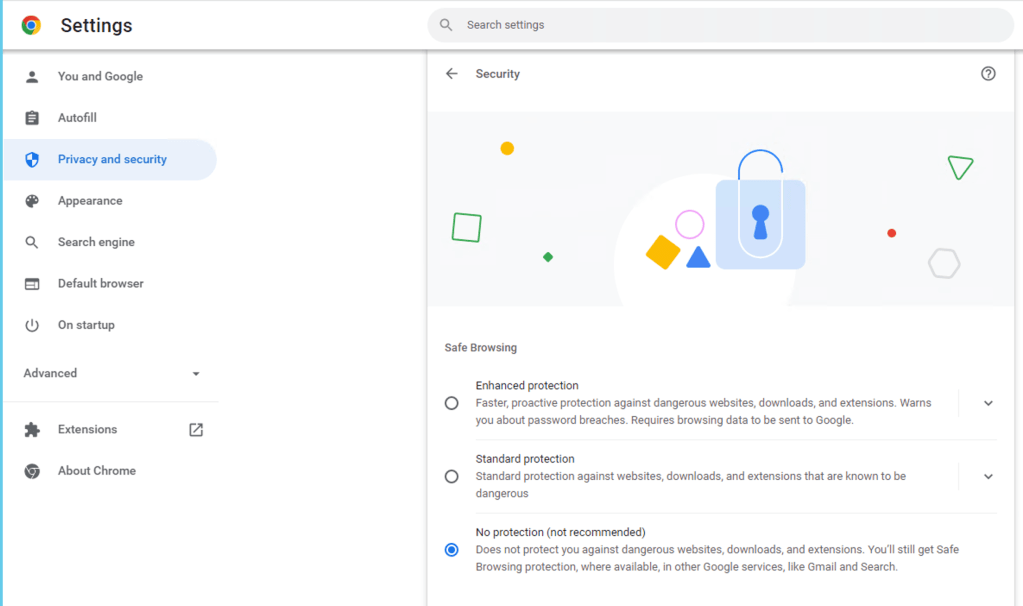
Task: Click the You and Google person icon
Action: [x=32, y=77]
